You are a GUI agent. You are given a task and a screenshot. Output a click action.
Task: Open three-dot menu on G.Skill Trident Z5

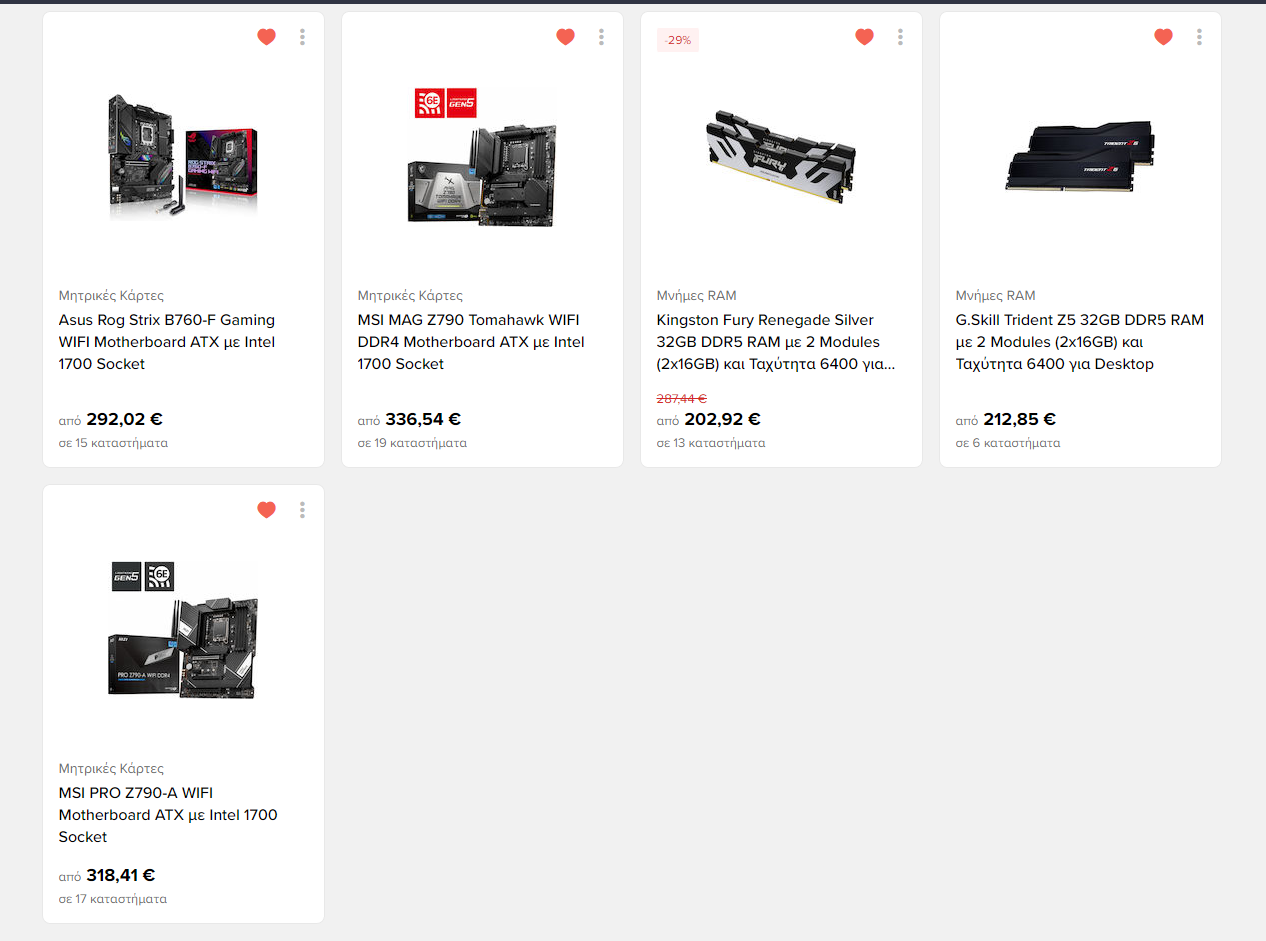[x=1199, y=37]
